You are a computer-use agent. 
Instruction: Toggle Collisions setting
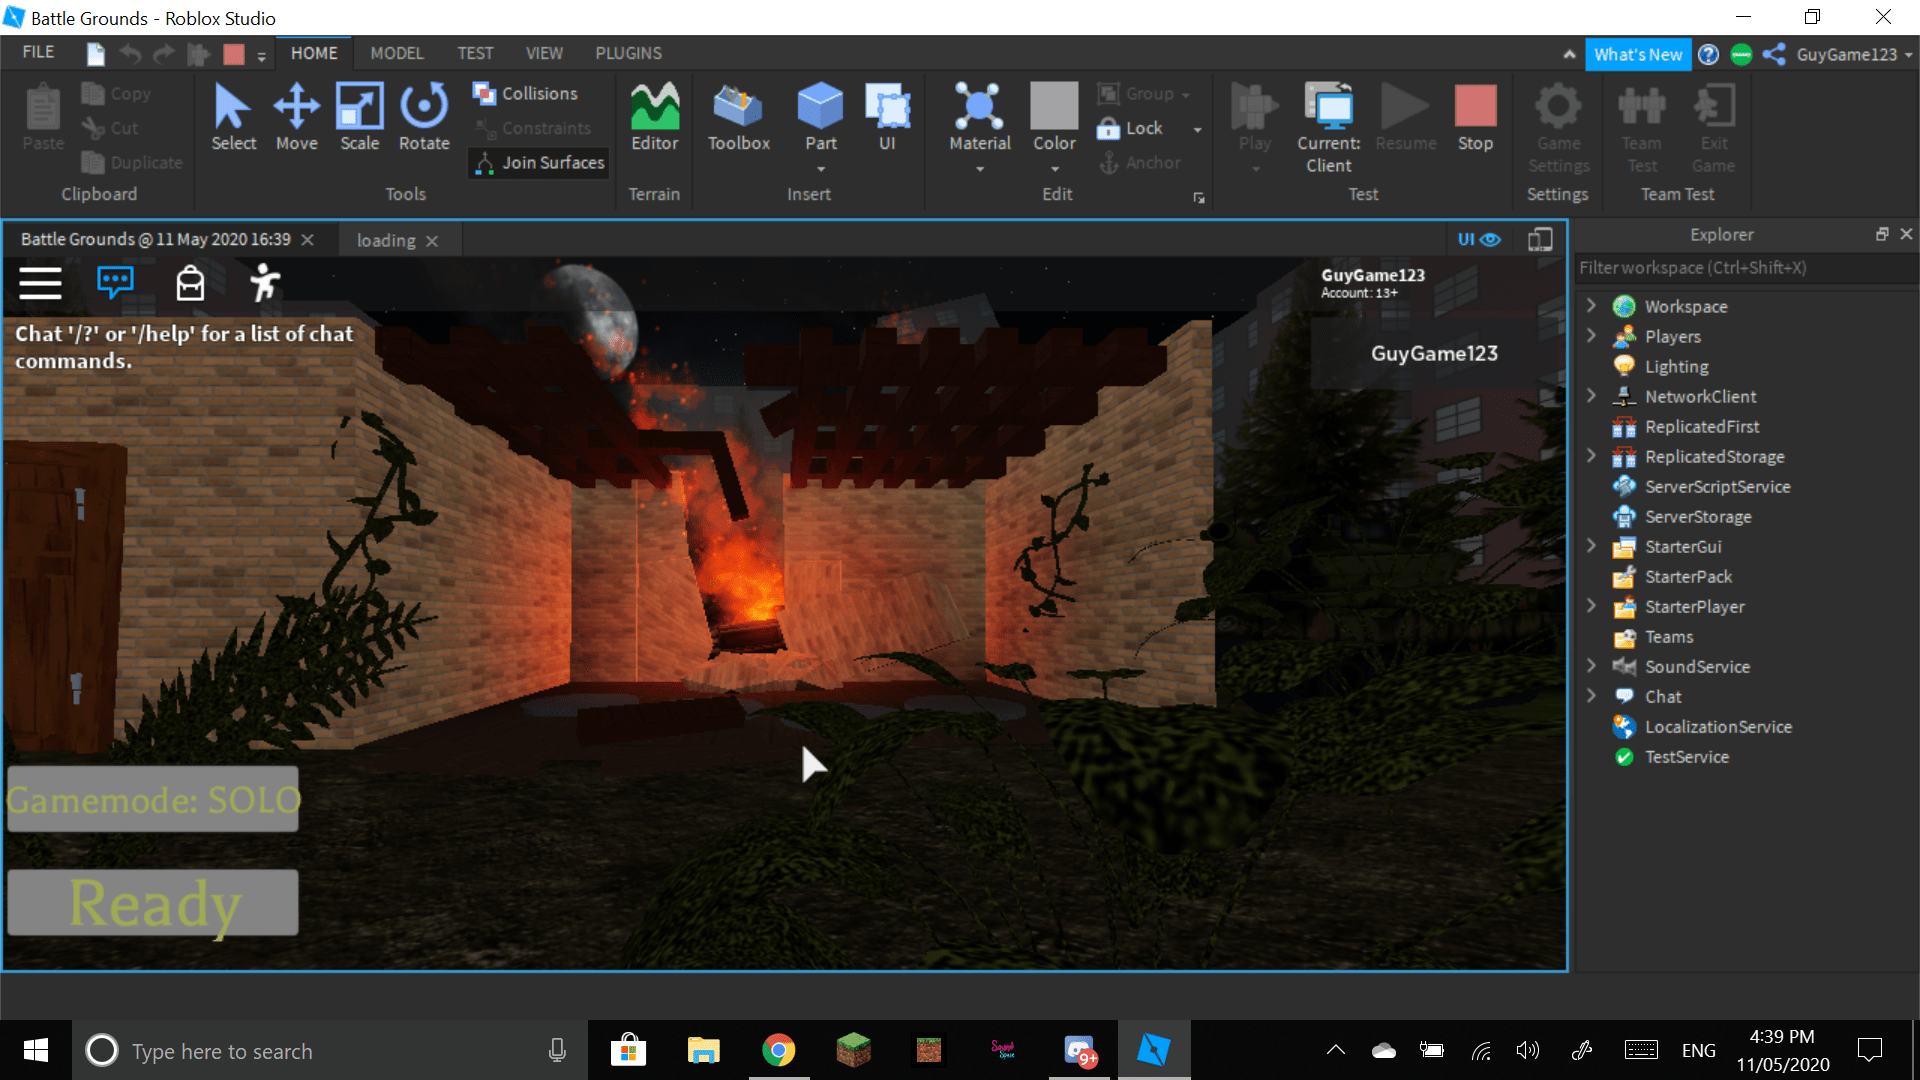coord(526,93)
